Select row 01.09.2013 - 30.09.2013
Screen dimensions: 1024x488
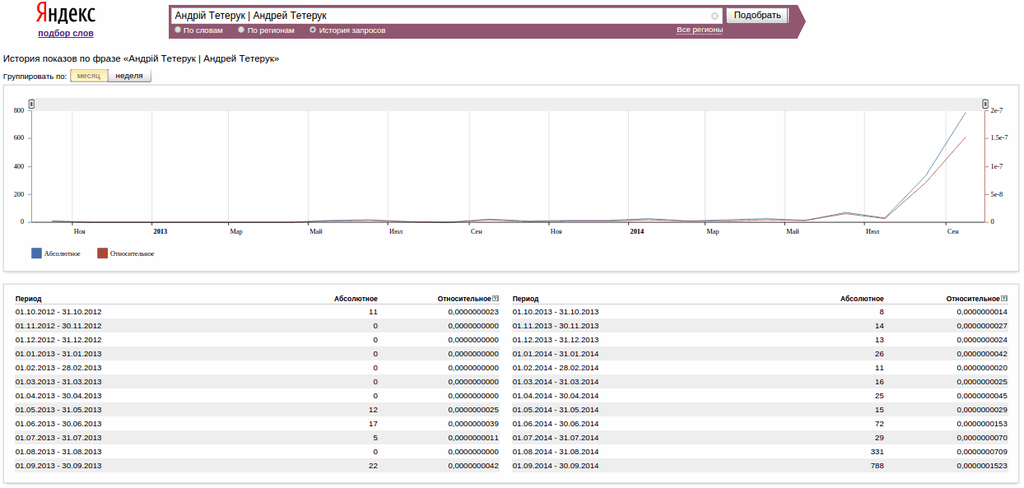tap(257, 466)
